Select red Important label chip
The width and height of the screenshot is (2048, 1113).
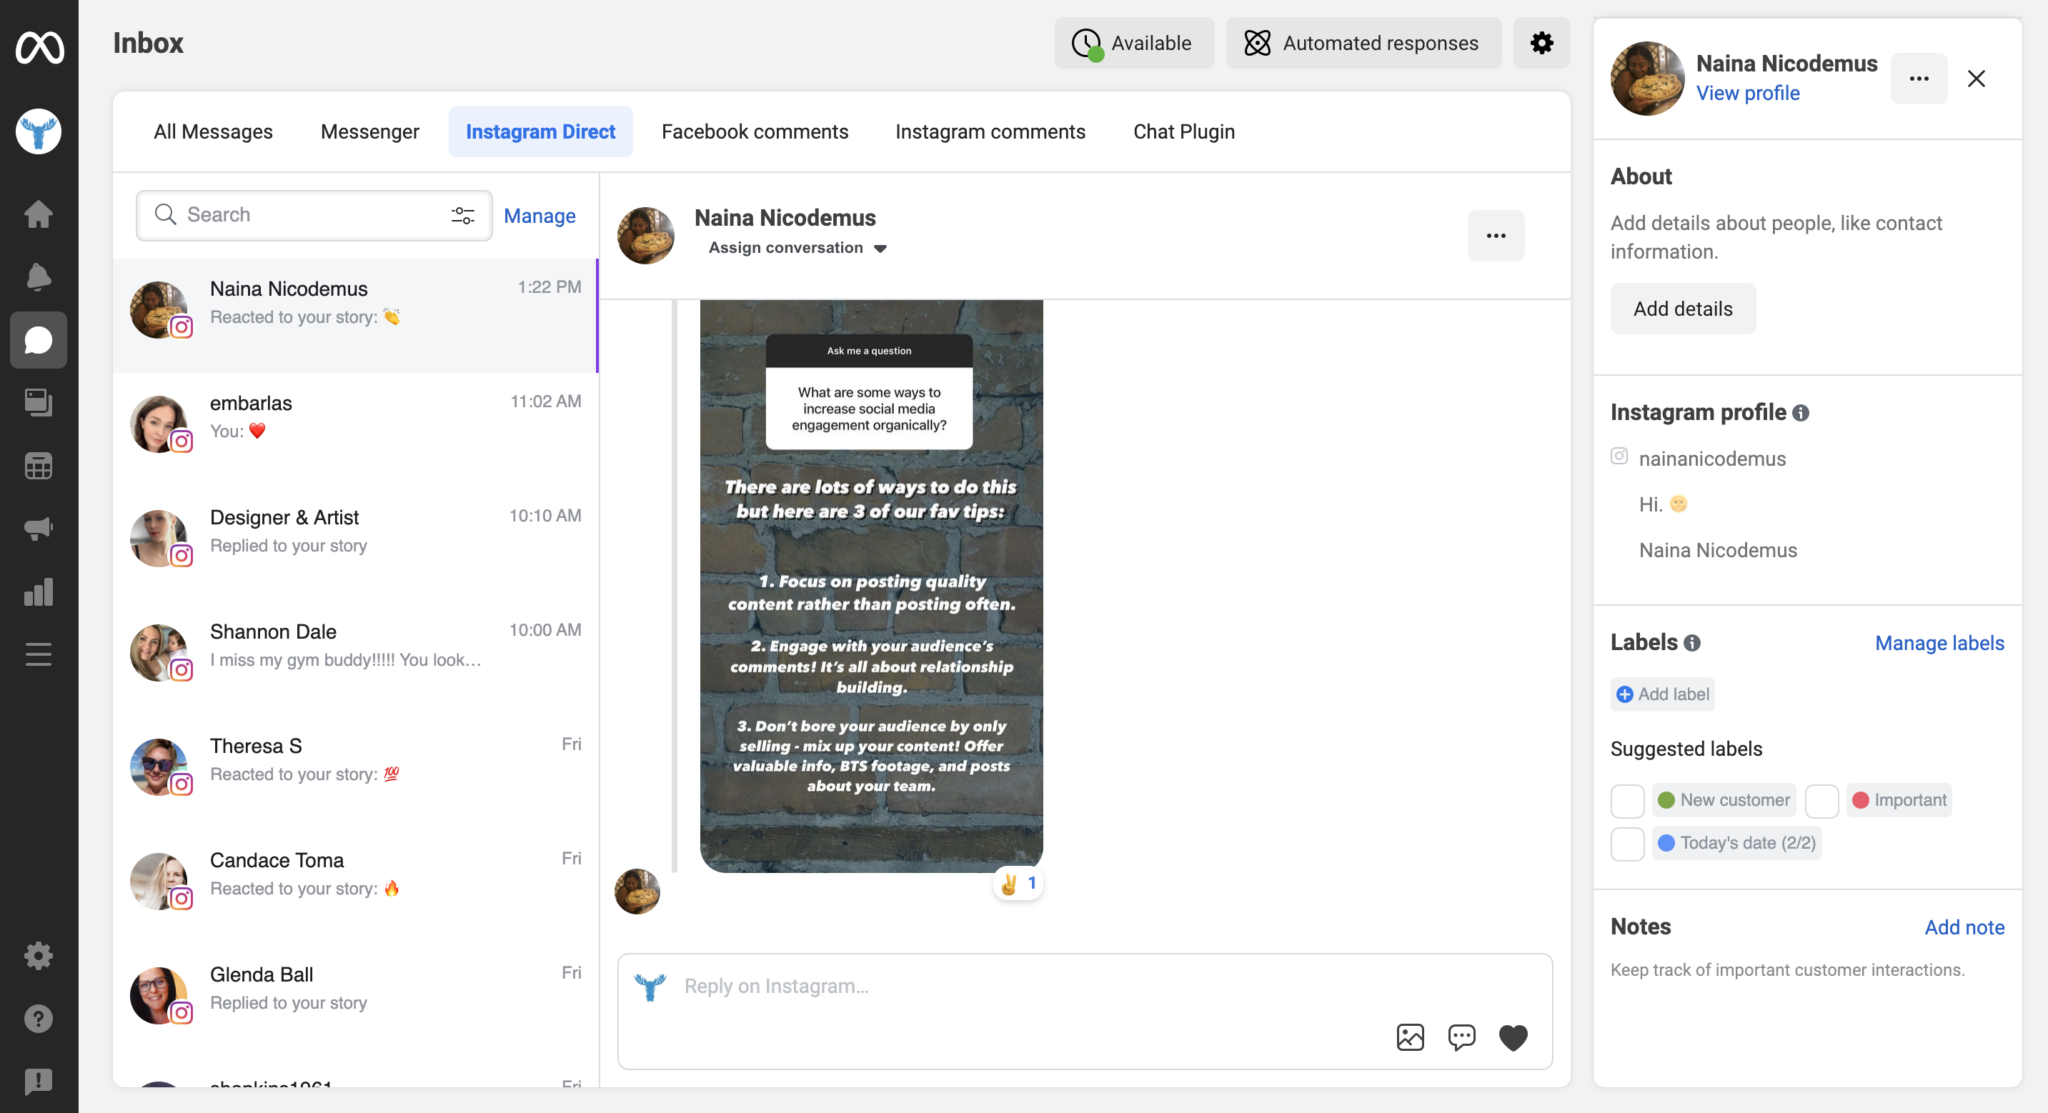click(x=1899, y=800)
